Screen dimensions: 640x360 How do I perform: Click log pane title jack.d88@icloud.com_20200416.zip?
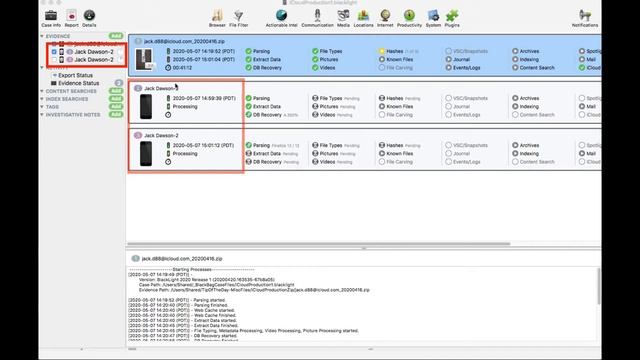[x=182, y=259]
